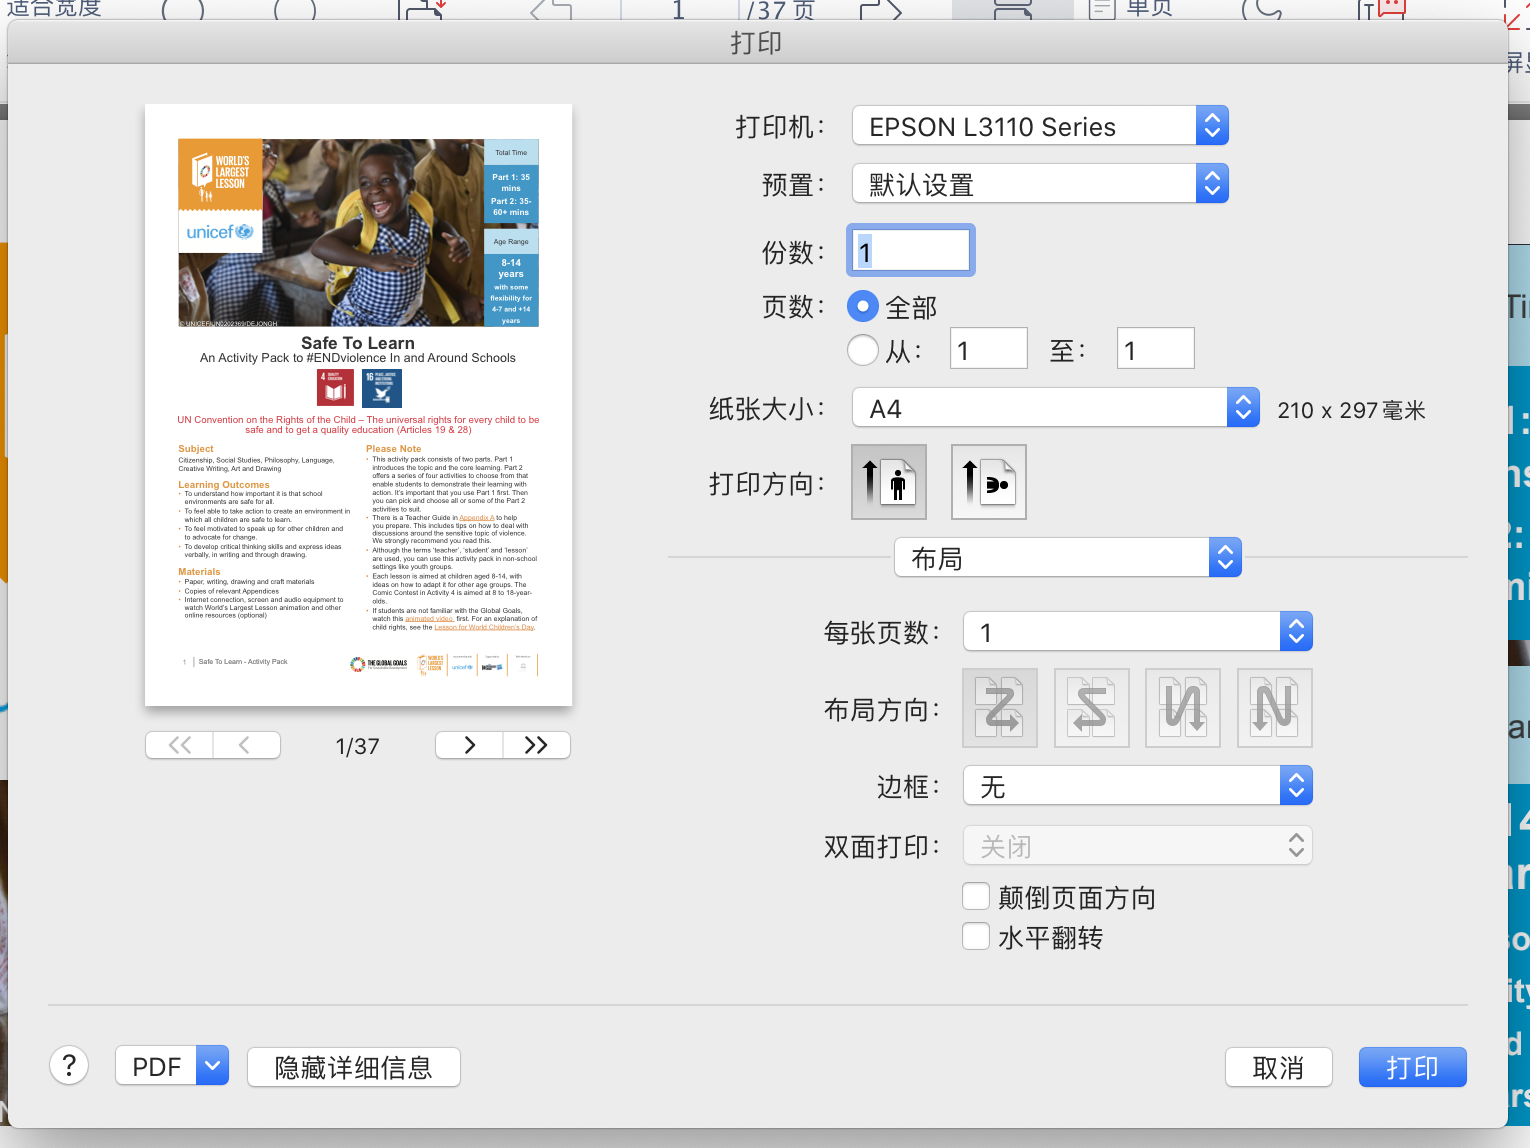Click the 份数 copies input field

click(x=911, y=250)
